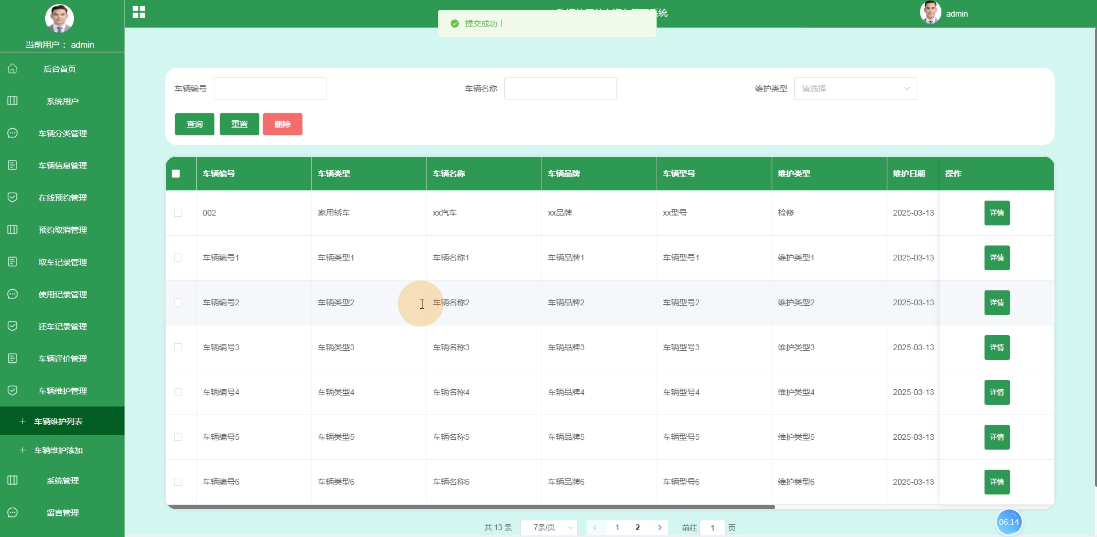
Task: Open 详情 for row 车辆编号4
Action: (997, 392)
